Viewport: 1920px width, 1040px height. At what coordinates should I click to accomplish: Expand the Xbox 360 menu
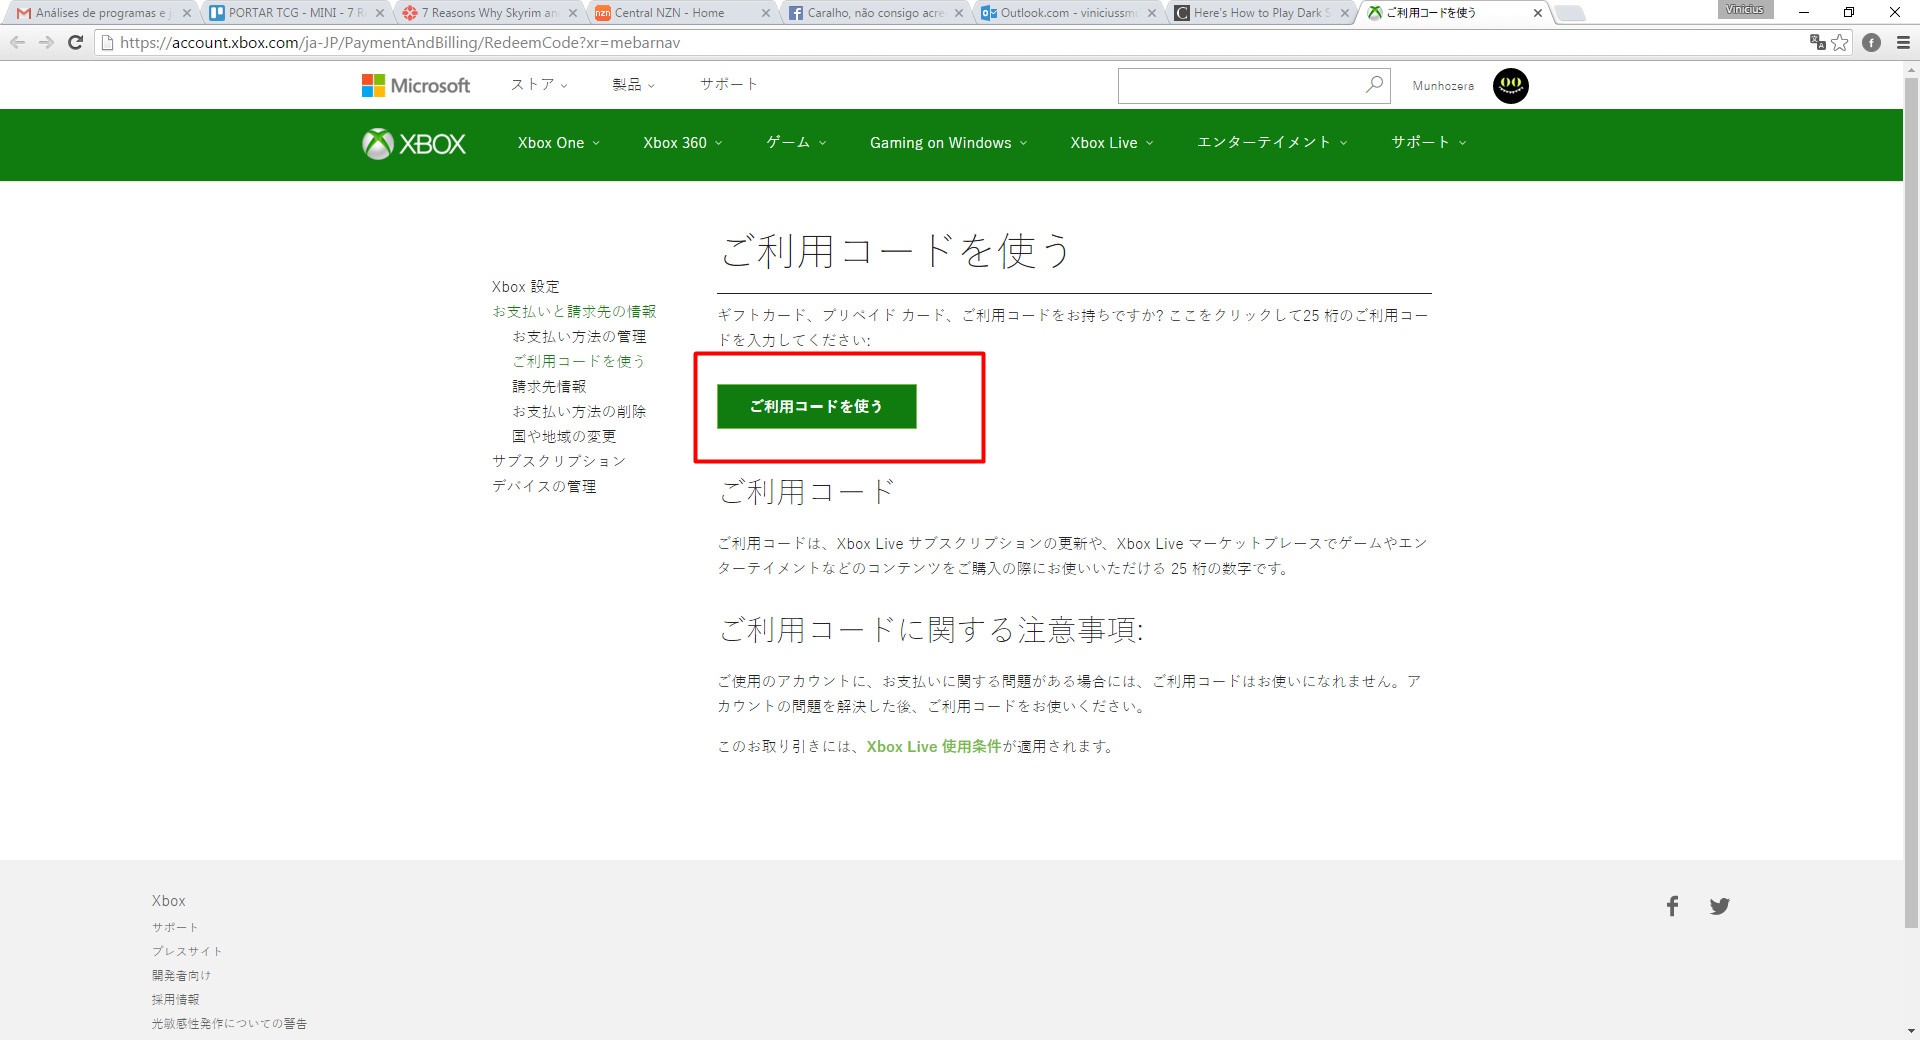(683, 143)
